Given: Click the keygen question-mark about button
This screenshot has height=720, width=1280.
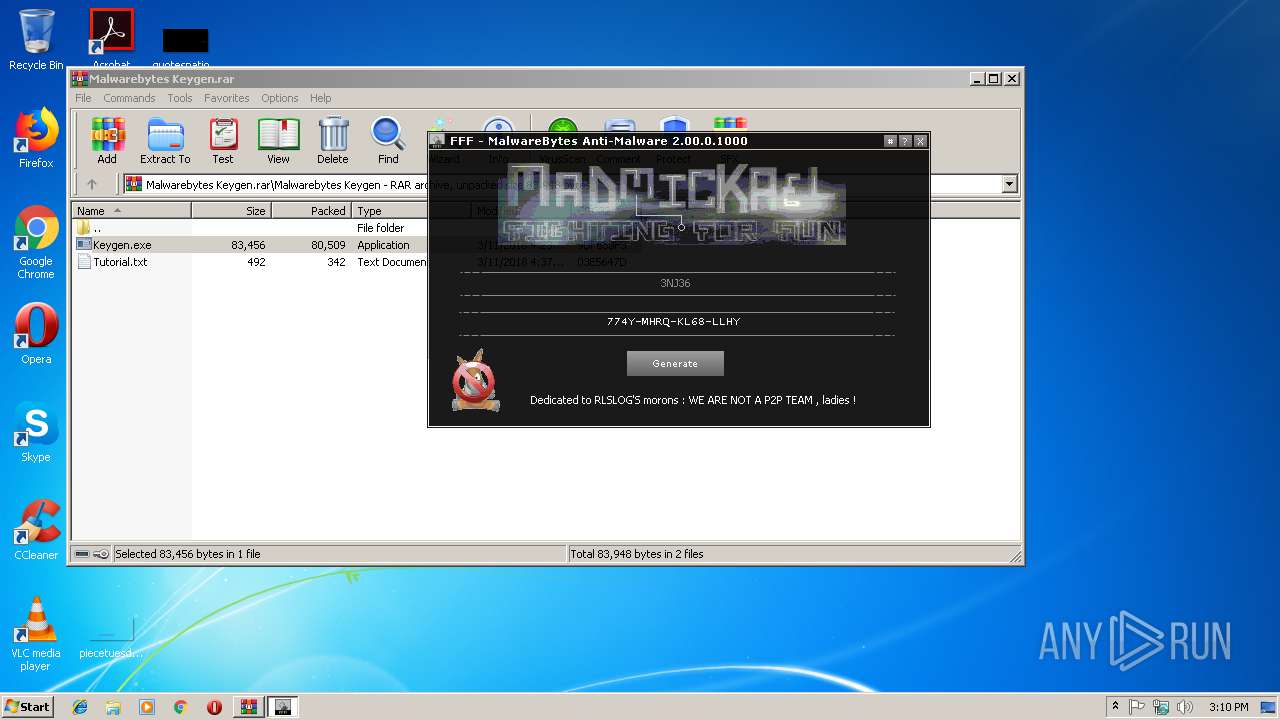Looking at the screenshot, I should pos(905,141).
